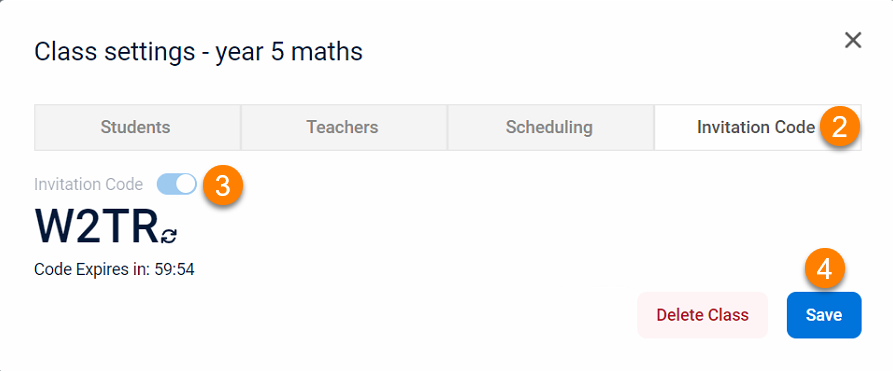This screenshot has height=371, width=893.
Task: Open the Teachers tab
Action: point(344,127)
